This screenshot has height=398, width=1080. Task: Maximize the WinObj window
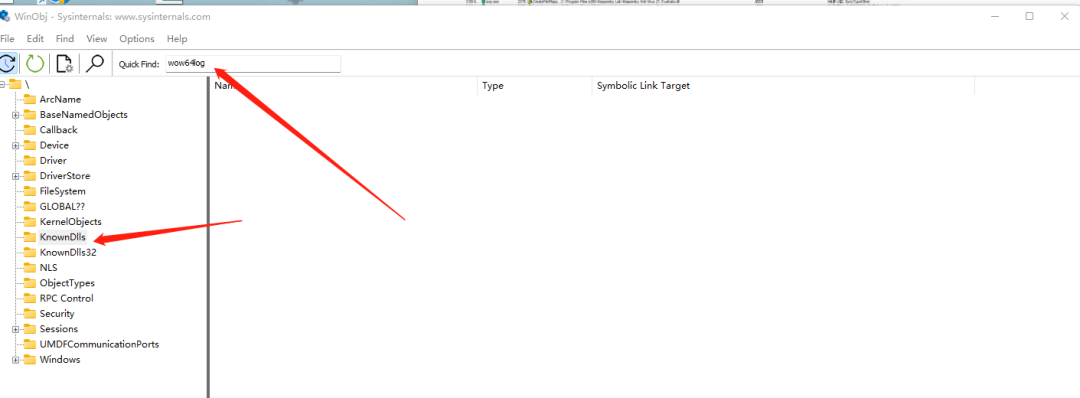(x=1029, y=16)
